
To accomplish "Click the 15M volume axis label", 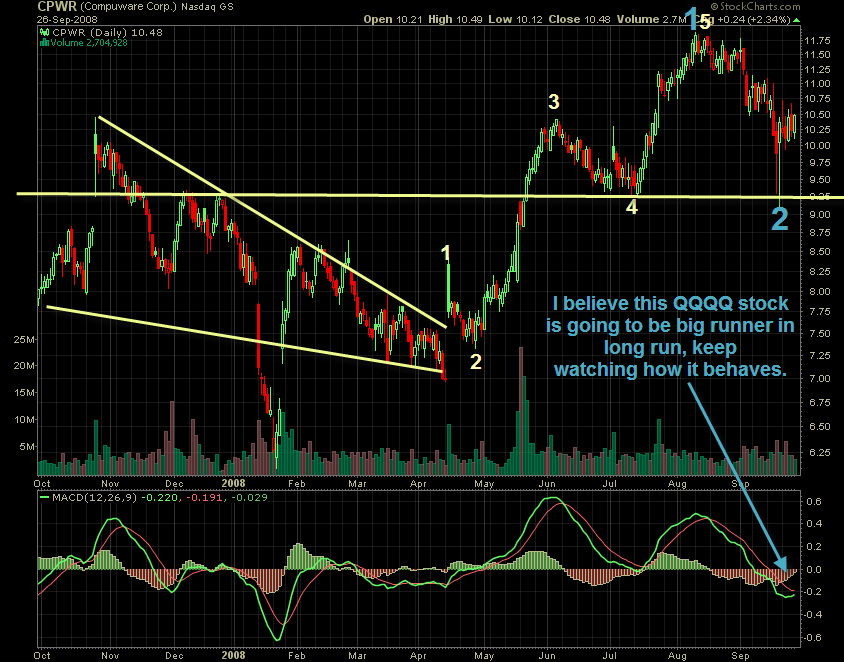I will coord(25,393).
